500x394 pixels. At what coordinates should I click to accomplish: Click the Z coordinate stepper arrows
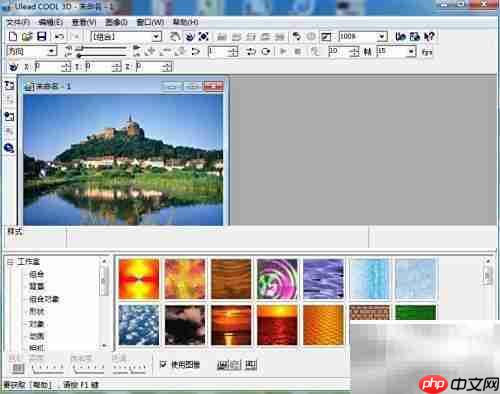167,67
